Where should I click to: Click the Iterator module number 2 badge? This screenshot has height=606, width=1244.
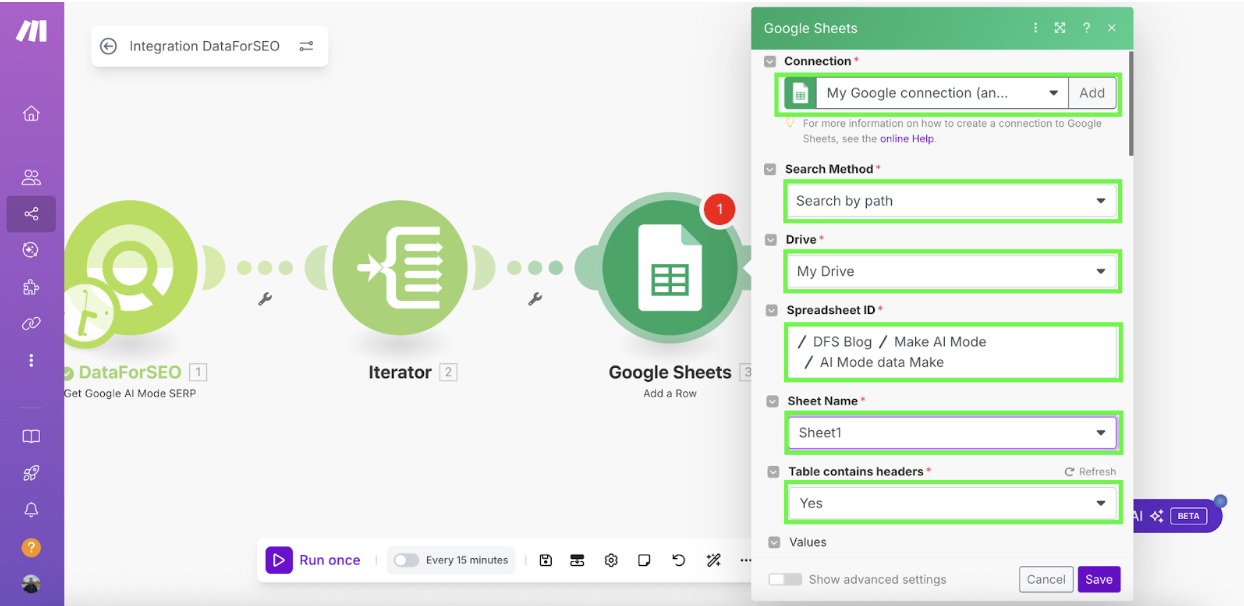448,372
